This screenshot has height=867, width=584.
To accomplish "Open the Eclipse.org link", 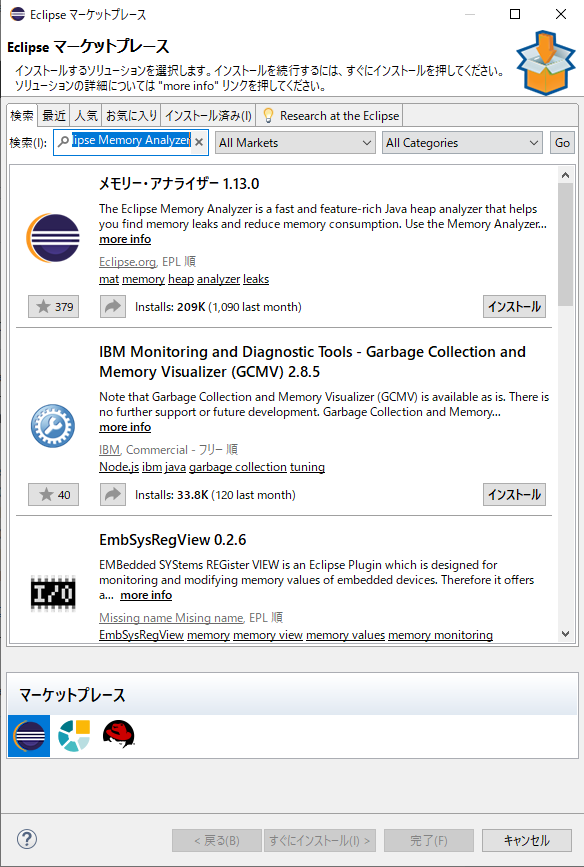I will (x=123, y=260).
